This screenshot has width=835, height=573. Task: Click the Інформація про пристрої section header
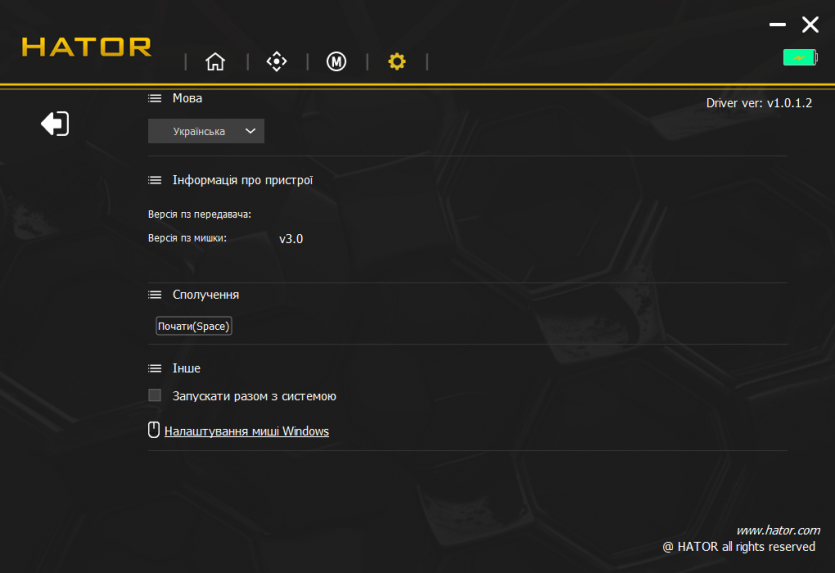coord(242,180)
